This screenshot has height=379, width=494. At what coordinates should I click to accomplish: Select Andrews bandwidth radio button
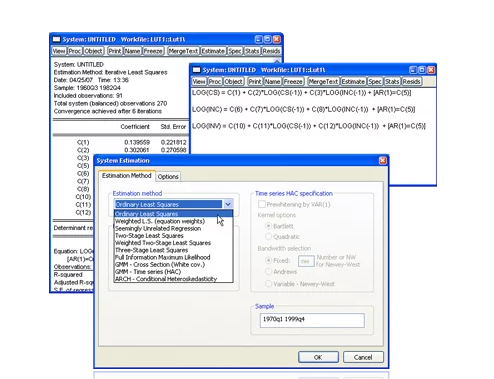(268, 272)
